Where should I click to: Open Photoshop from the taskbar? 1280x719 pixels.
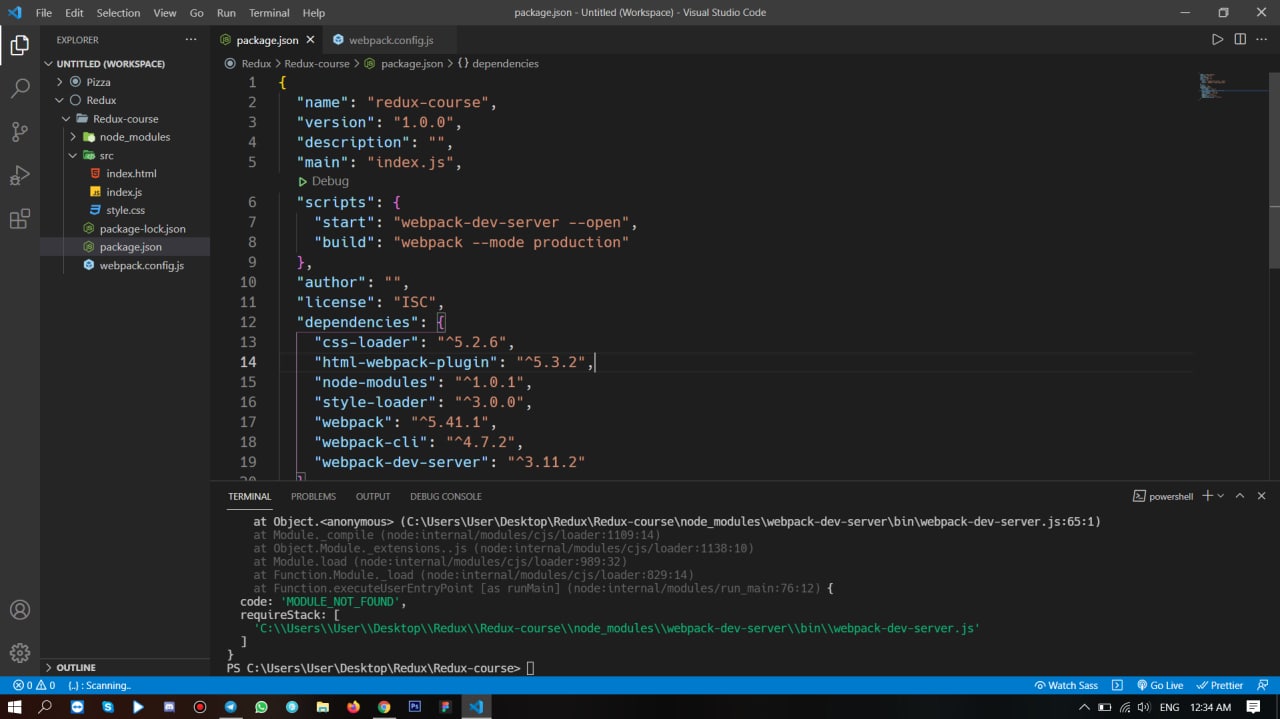(415, 707)
